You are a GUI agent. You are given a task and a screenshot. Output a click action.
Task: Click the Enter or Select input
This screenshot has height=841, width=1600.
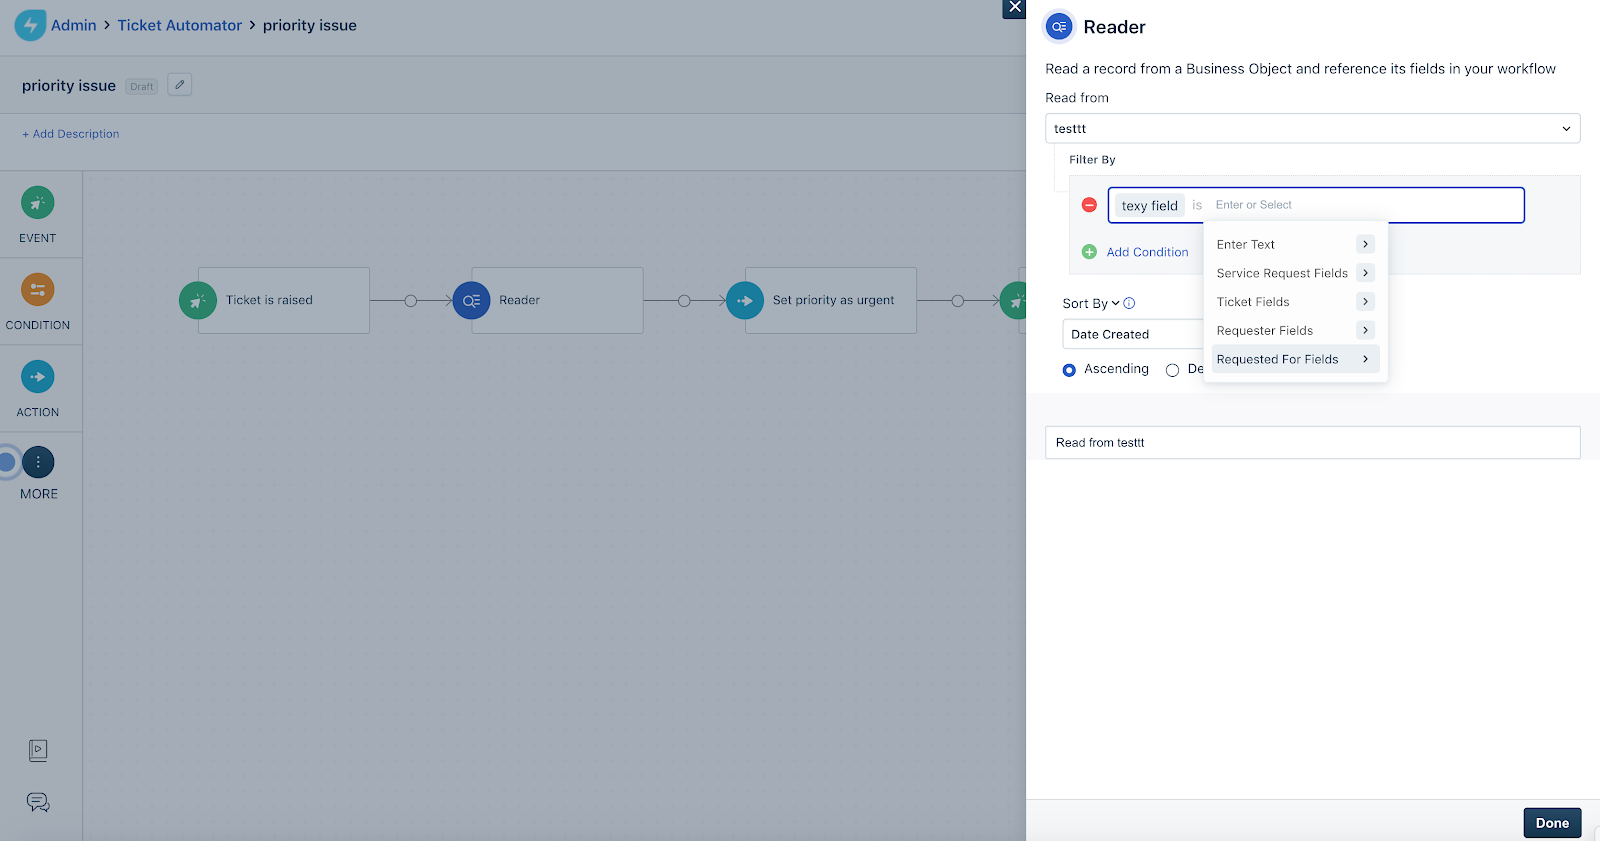[1365, 205]
